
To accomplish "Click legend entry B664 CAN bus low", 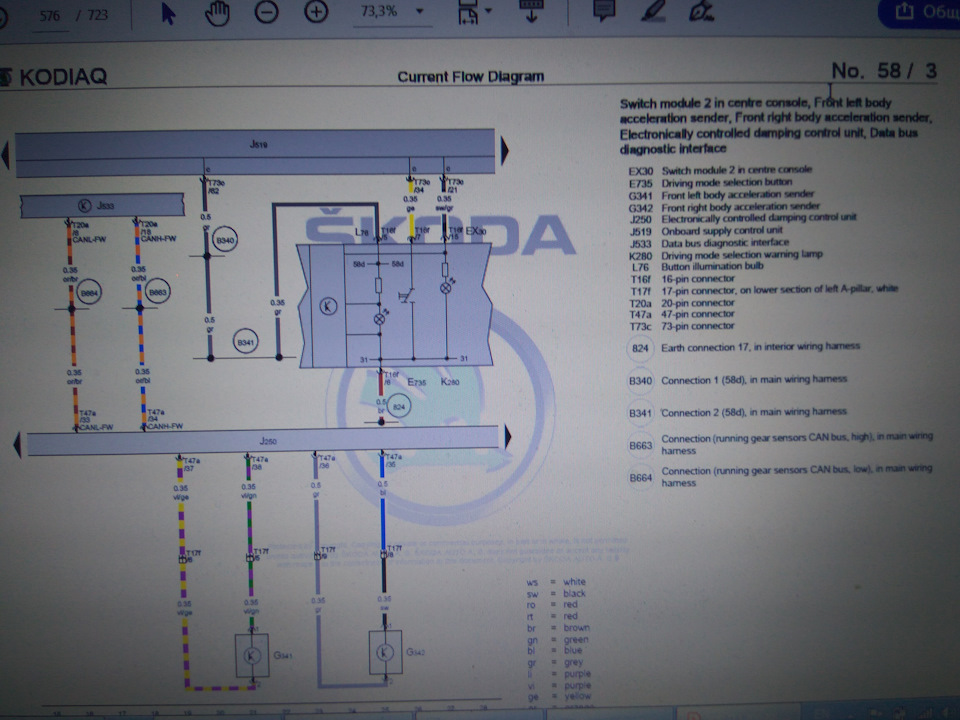I will tap(781, 476).
